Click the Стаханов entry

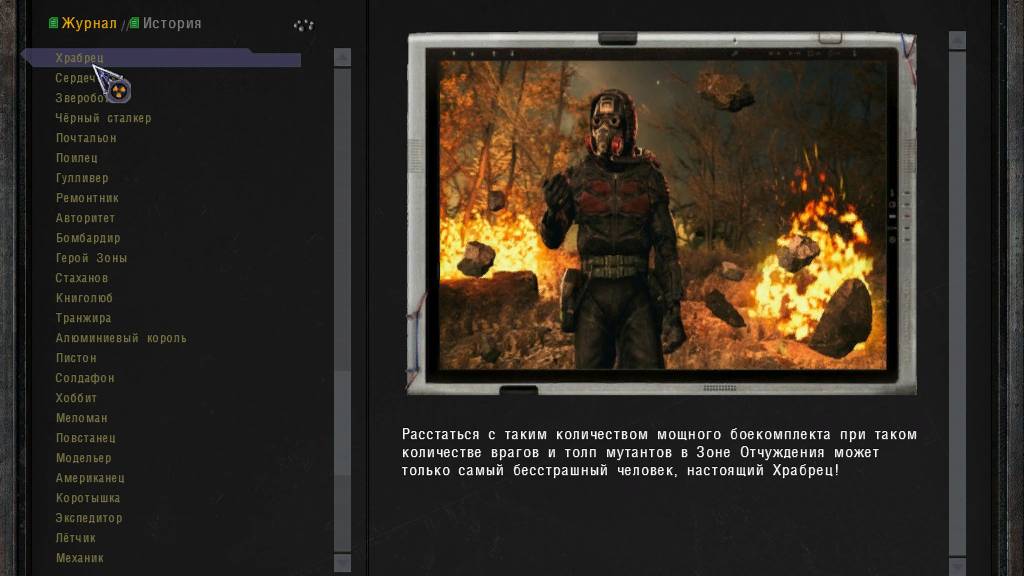(x=82, y=278)
